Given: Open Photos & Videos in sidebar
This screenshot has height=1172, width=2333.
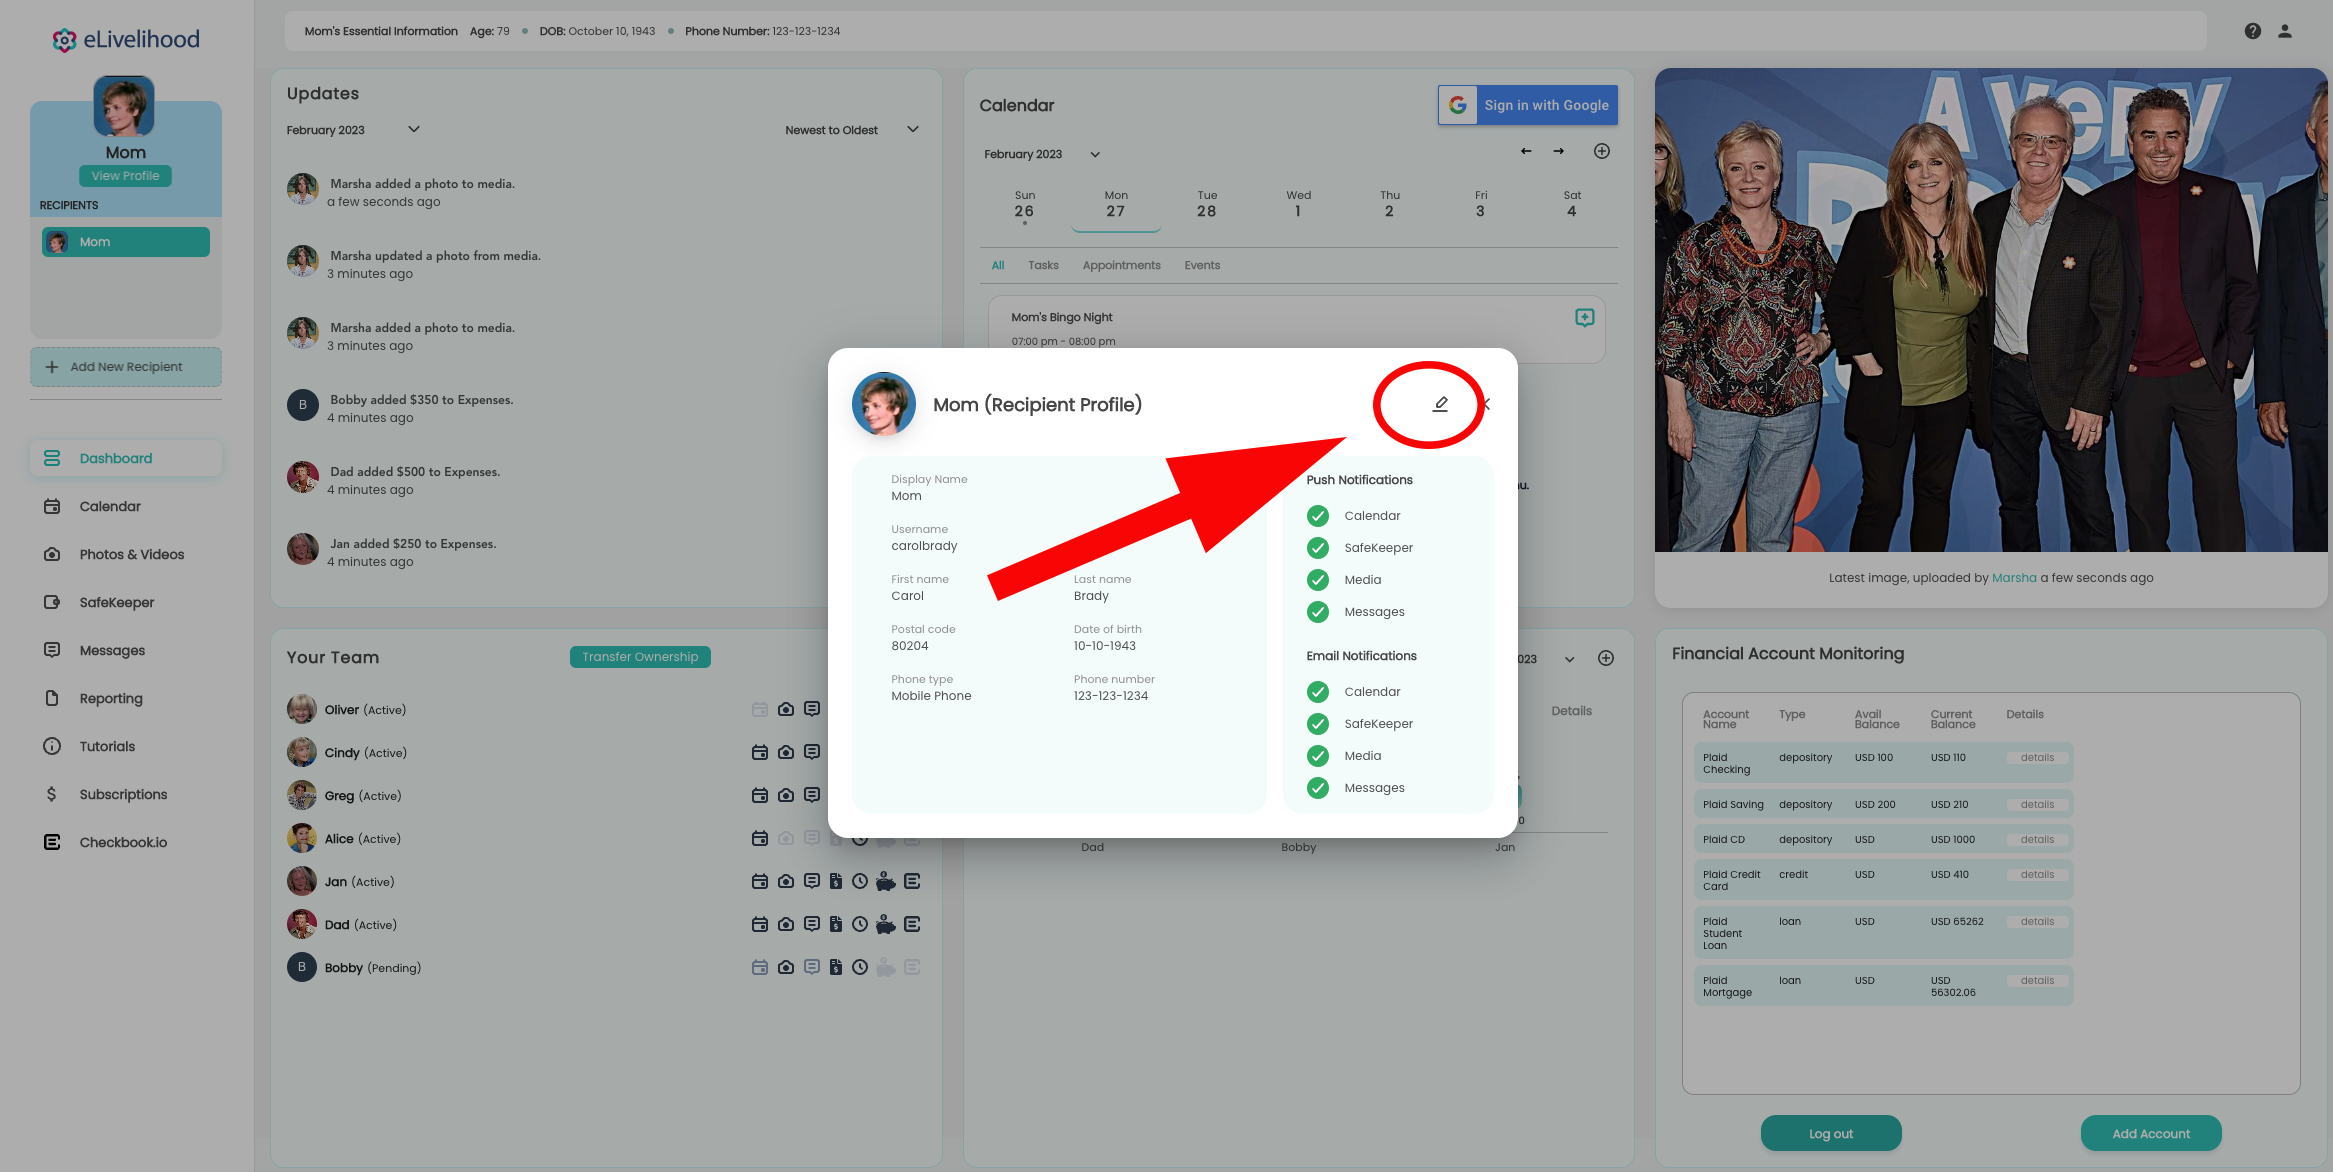Looking at the screenshot, I should pos(131,554).
